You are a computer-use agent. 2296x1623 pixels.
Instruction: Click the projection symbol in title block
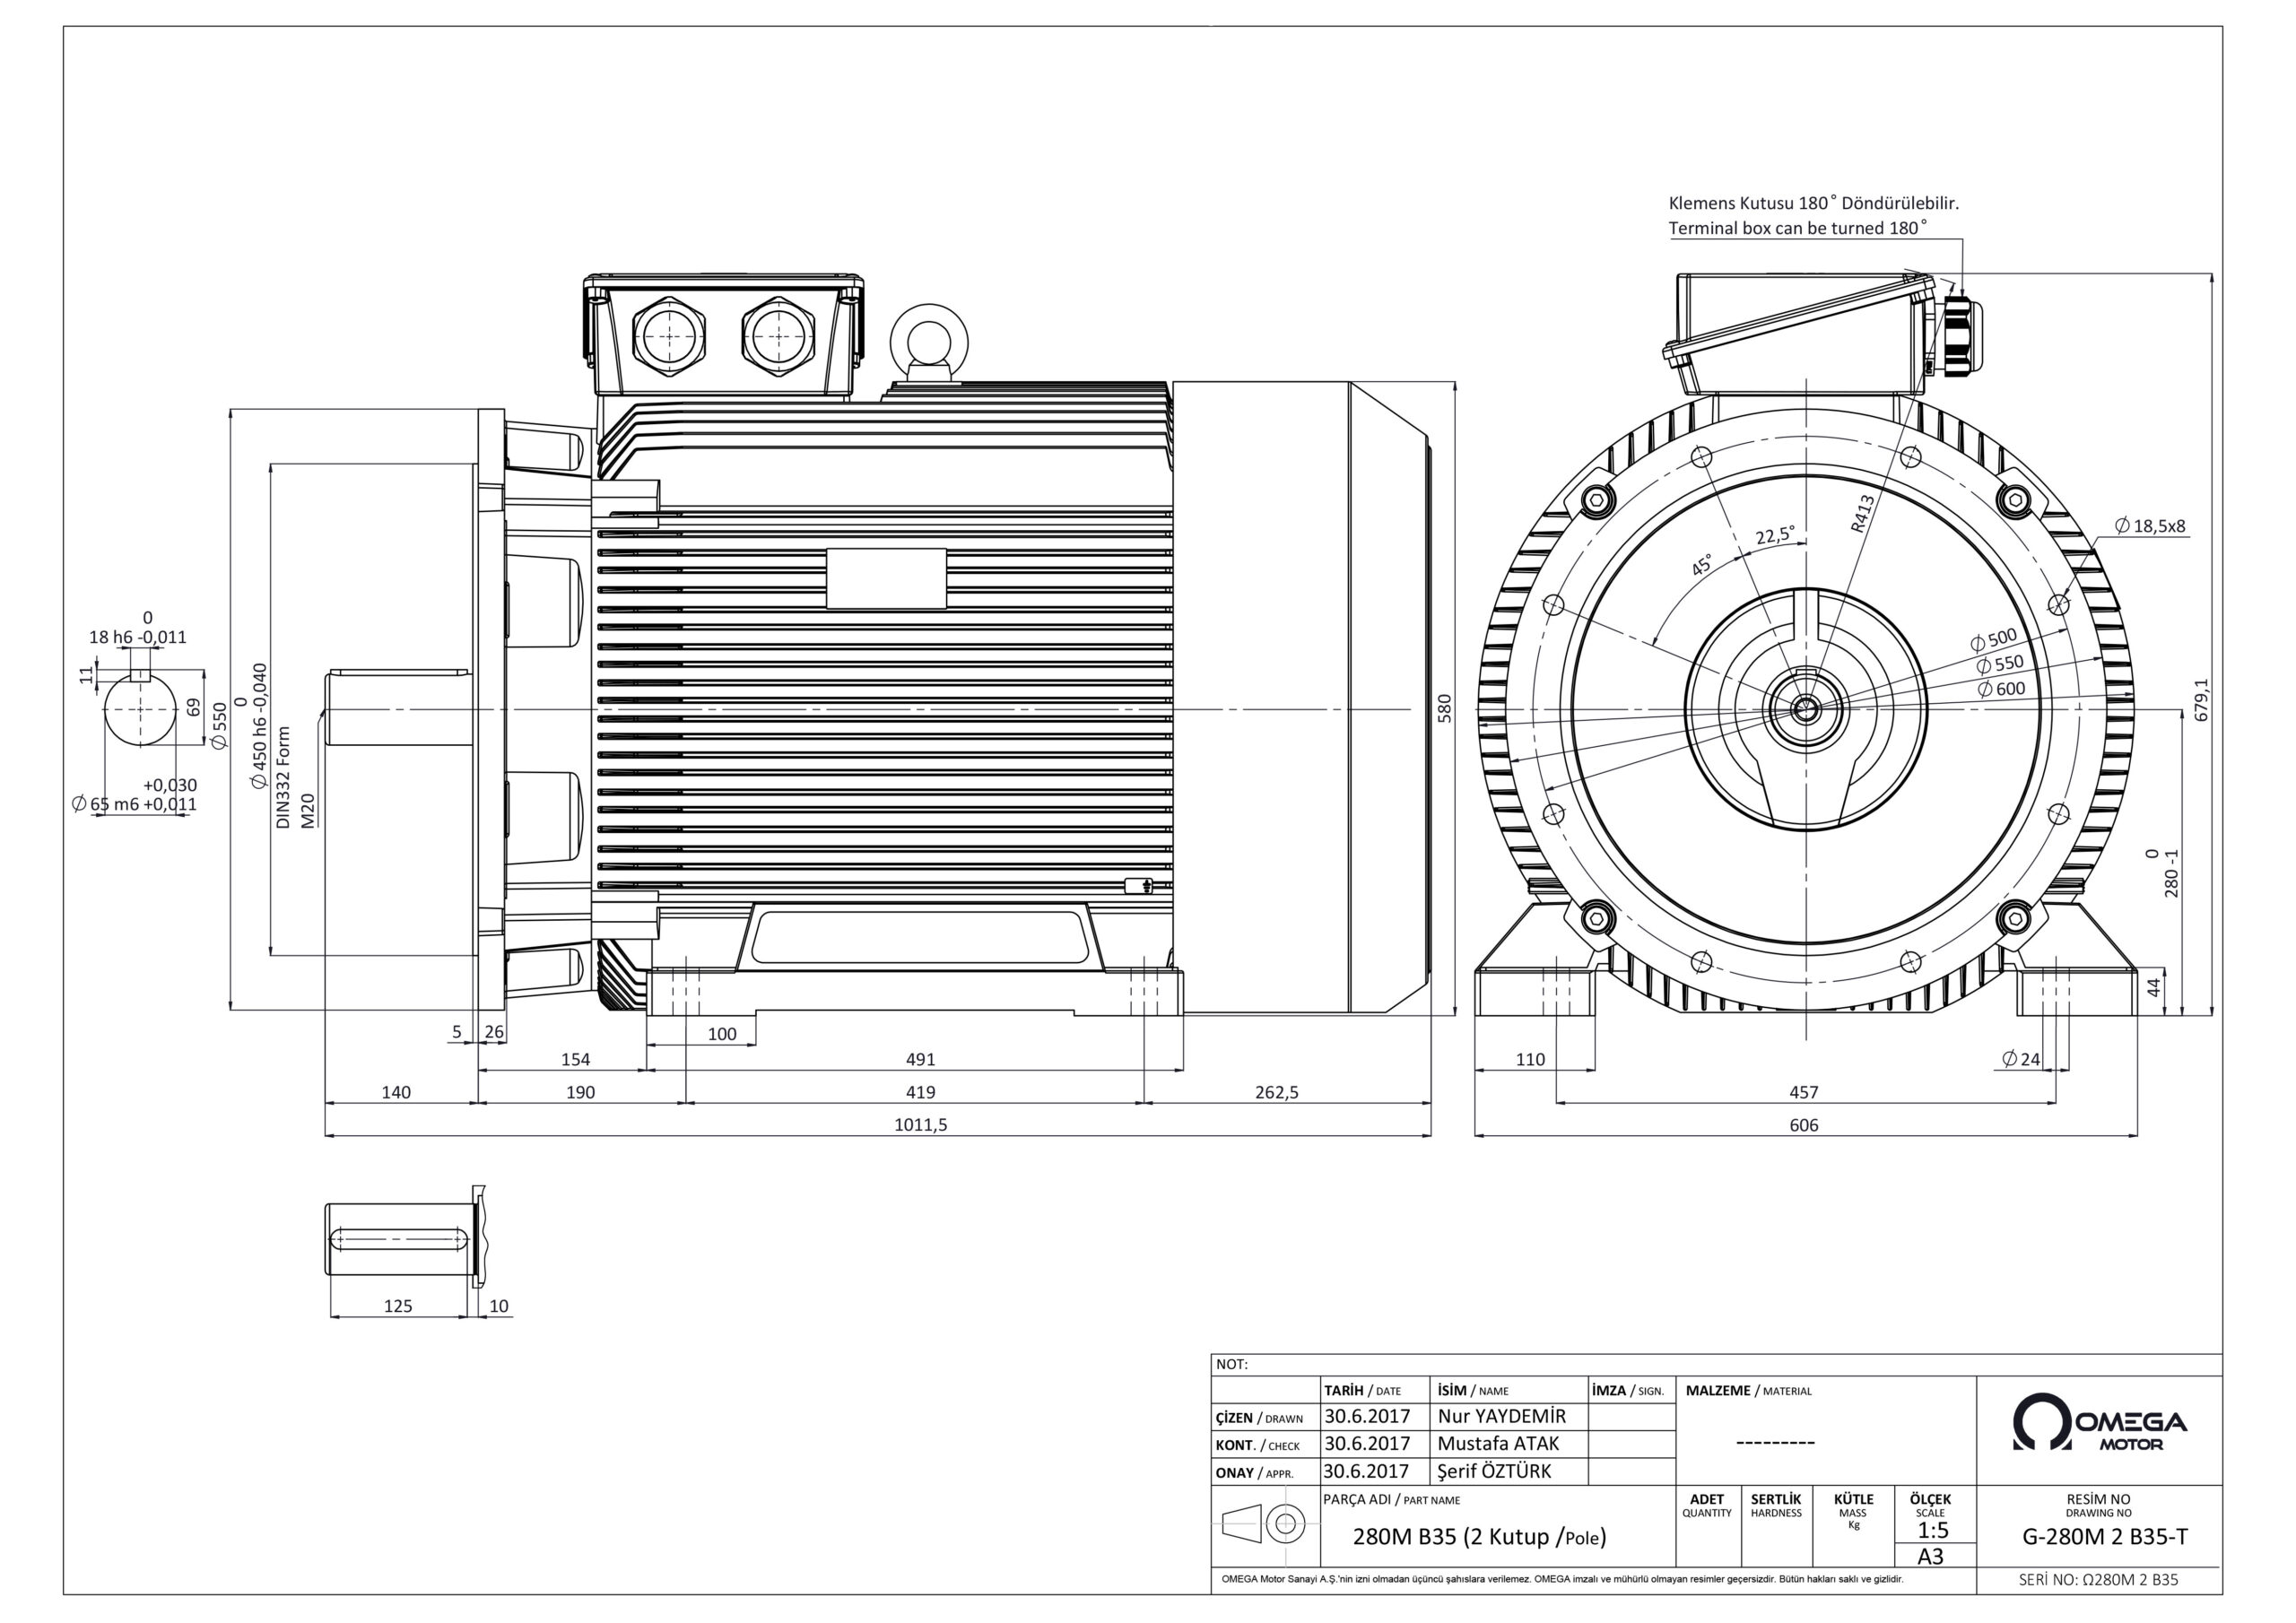(1263, 1524)
